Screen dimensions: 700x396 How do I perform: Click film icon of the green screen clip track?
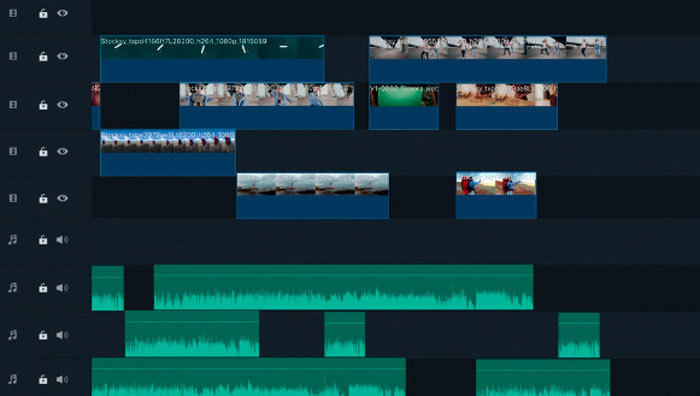(13, 104)
